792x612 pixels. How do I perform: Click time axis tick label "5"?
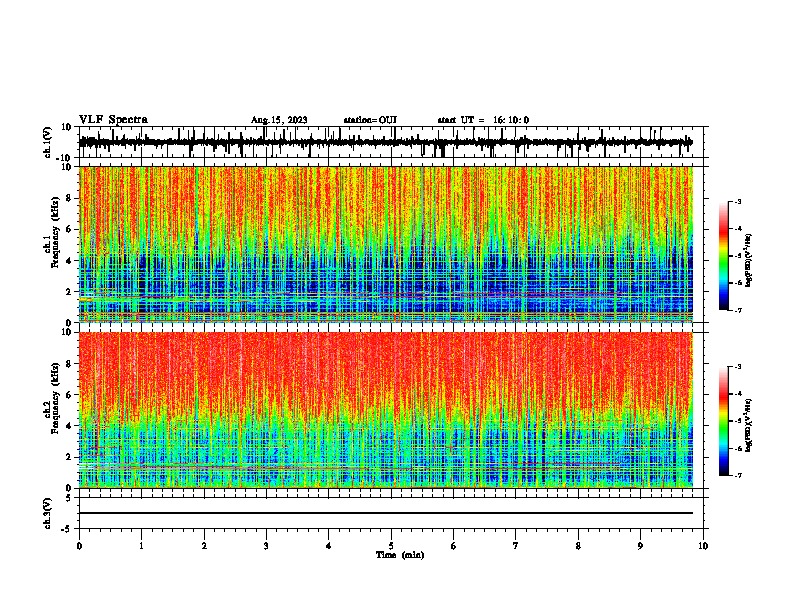point(391,546)
